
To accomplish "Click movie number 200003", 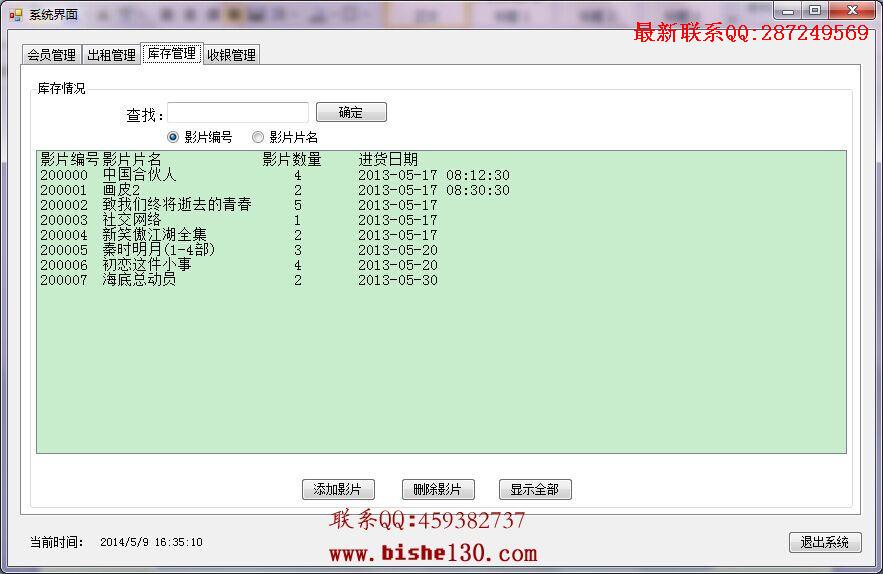I will 64,220.
